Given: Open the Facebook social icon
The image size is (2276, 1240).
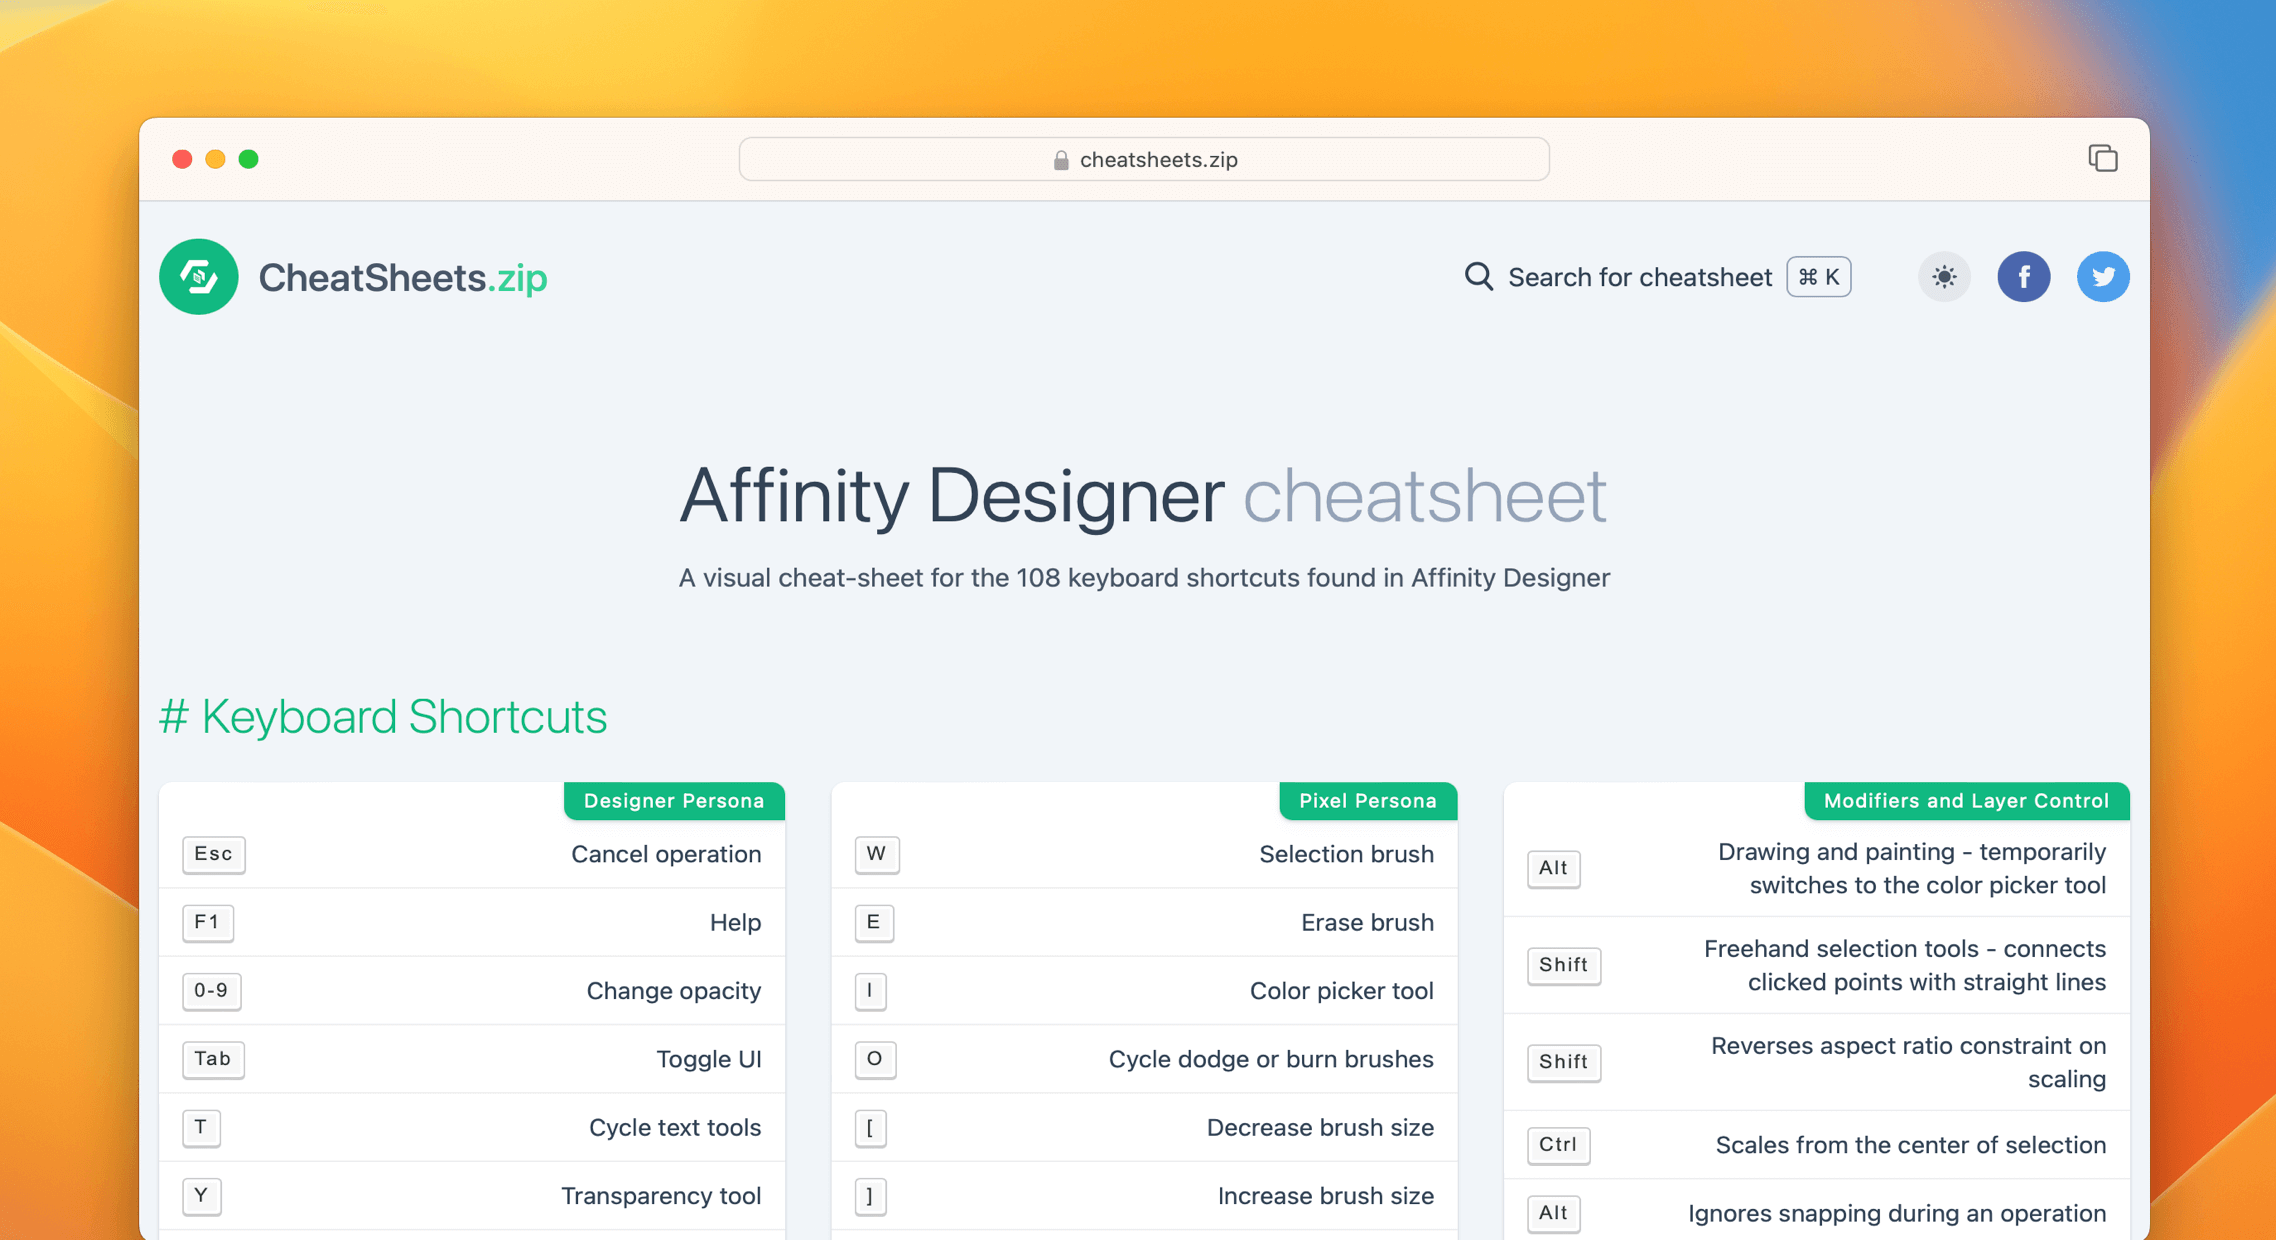Looking at the screenshot, I should 2024,277.
